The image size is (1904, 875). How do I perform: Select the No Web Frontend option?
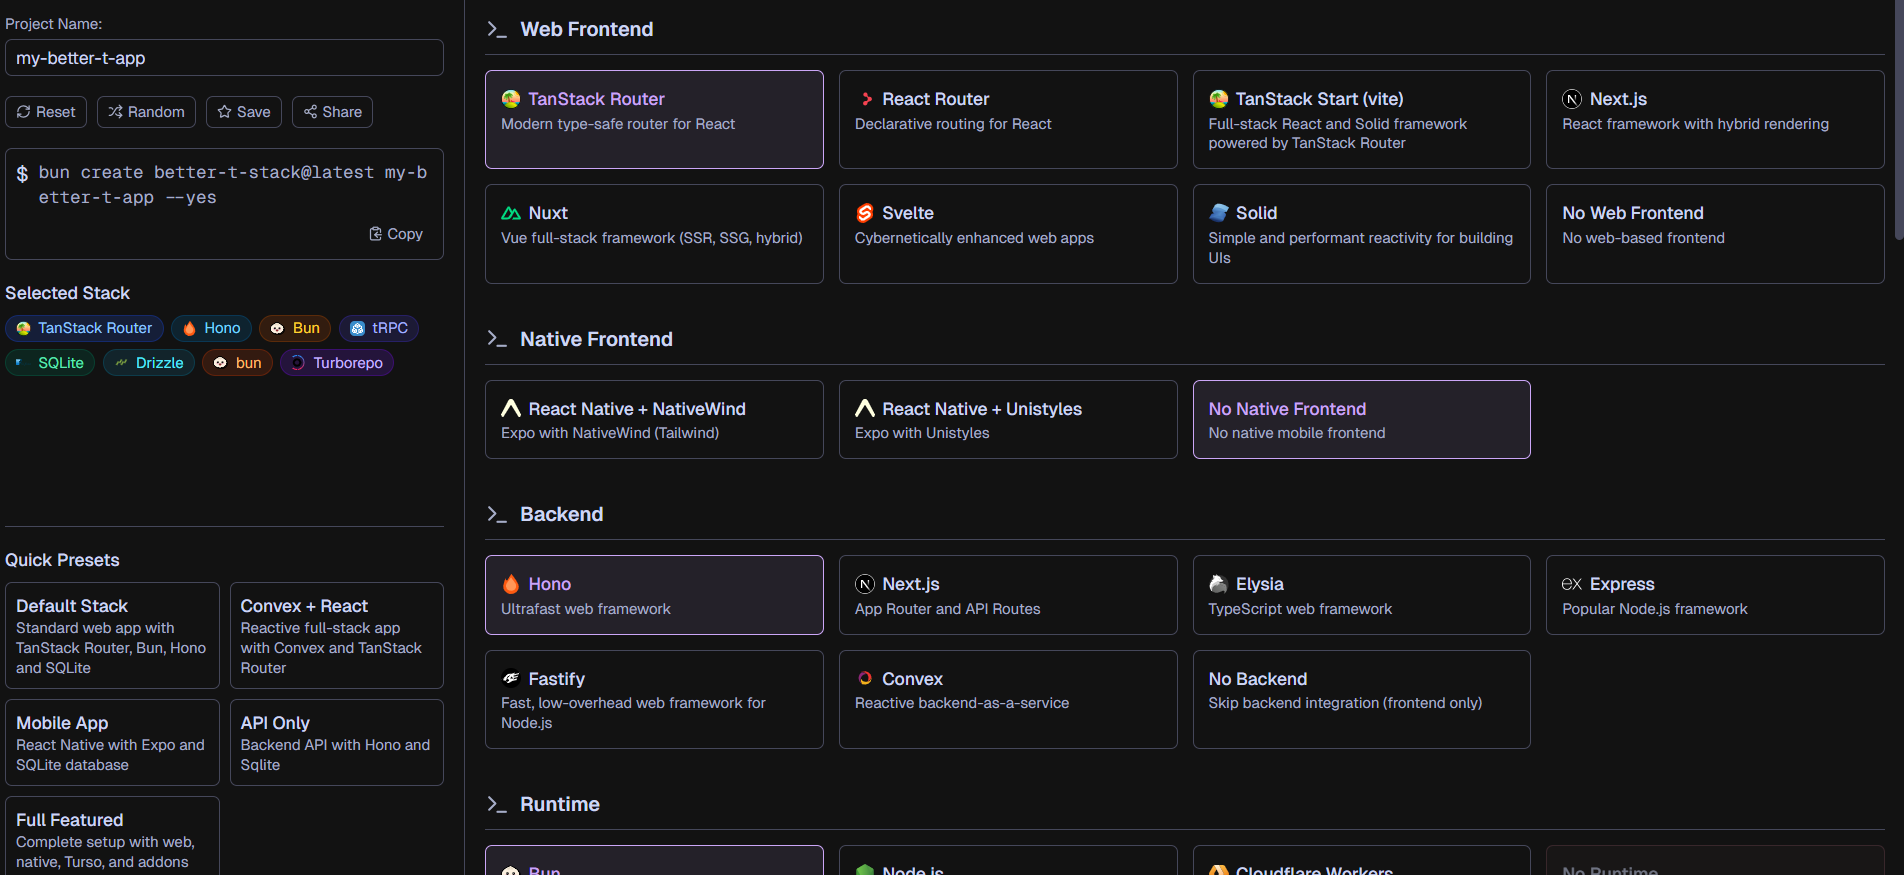coord(1715,234)
